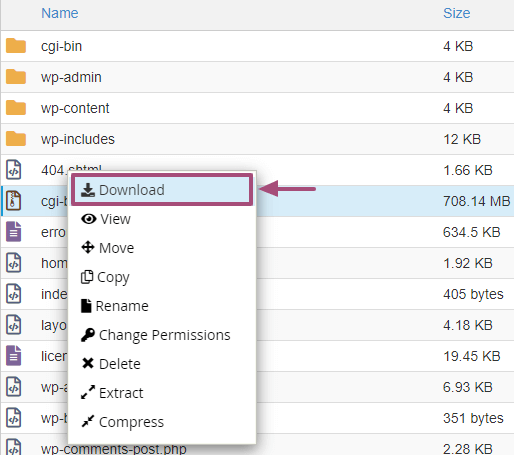The height and width of the screenshot is (455, 514).
Task: Click Copy in the context menu
Action: pyautogui.click(x=162, y=277)
